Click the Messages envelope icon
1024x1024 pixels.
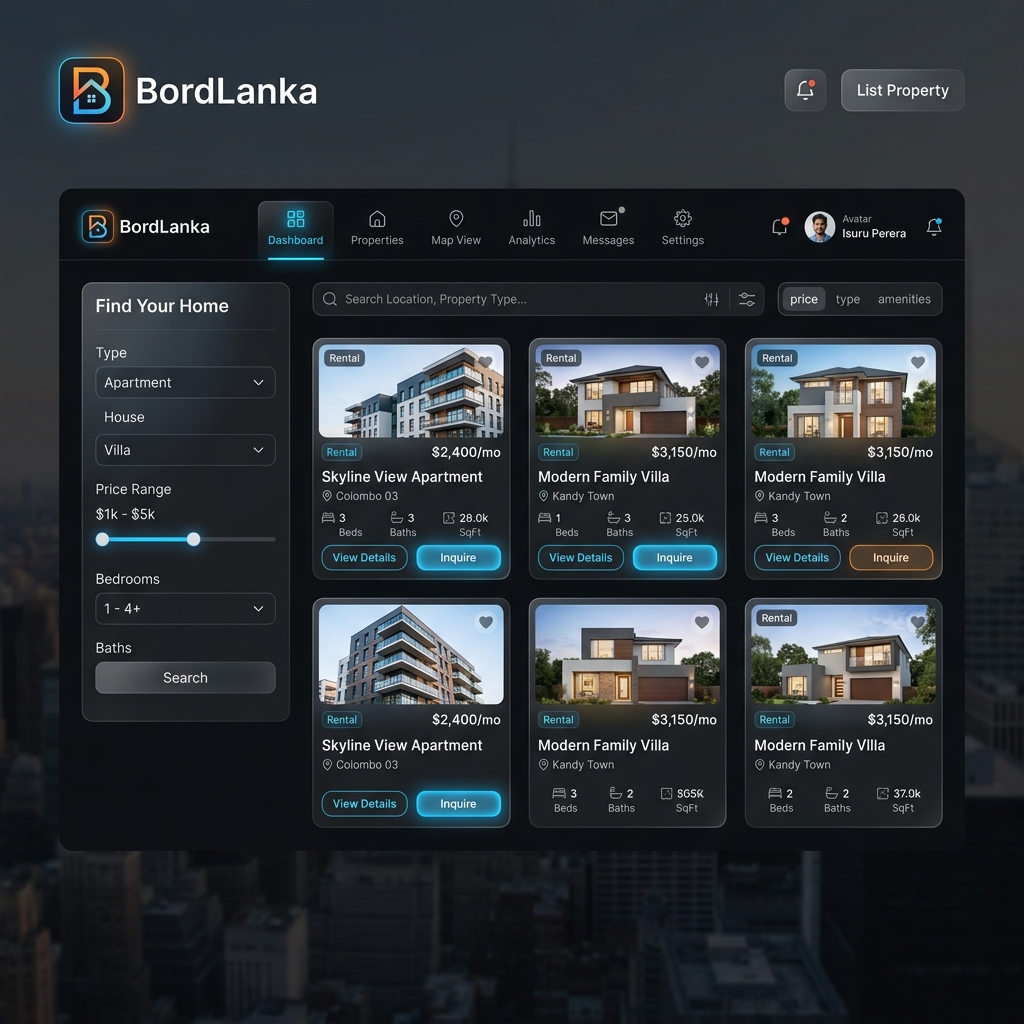(609, 218)
